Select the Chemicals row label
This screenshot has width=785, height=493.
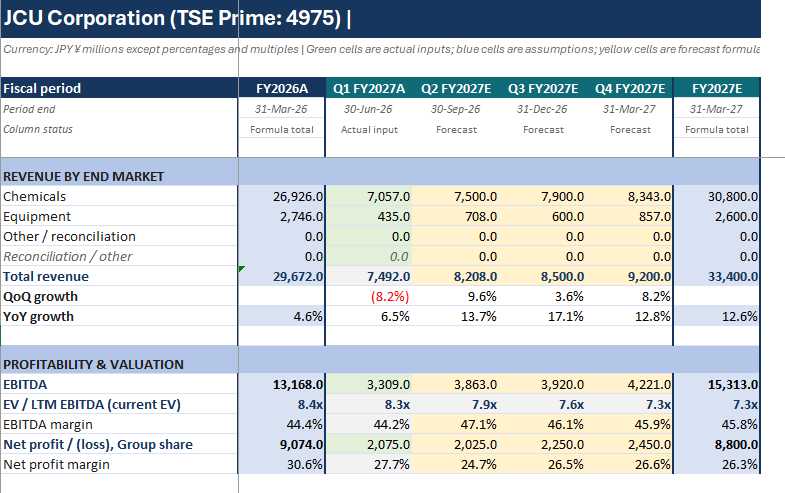click(x=119, y=196)
